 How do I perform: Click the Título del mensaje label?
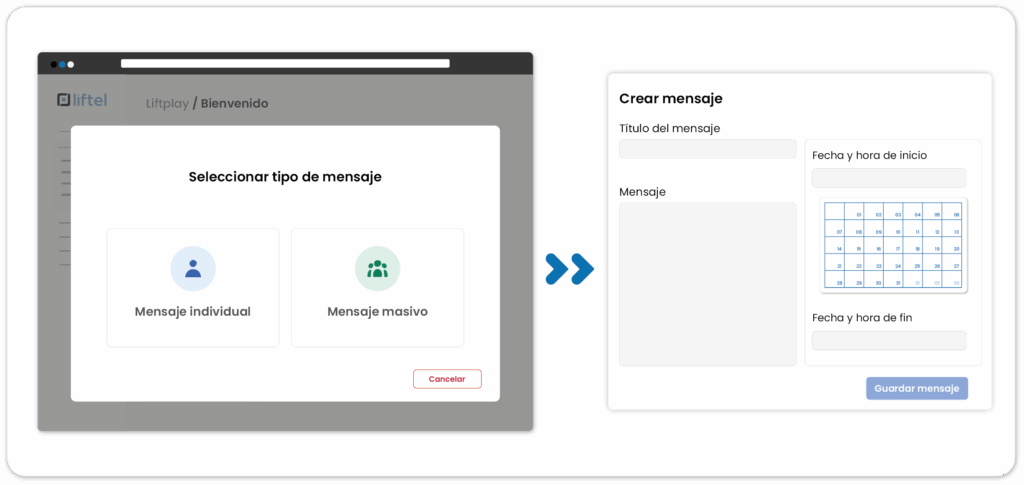click(x=669, y=129)
